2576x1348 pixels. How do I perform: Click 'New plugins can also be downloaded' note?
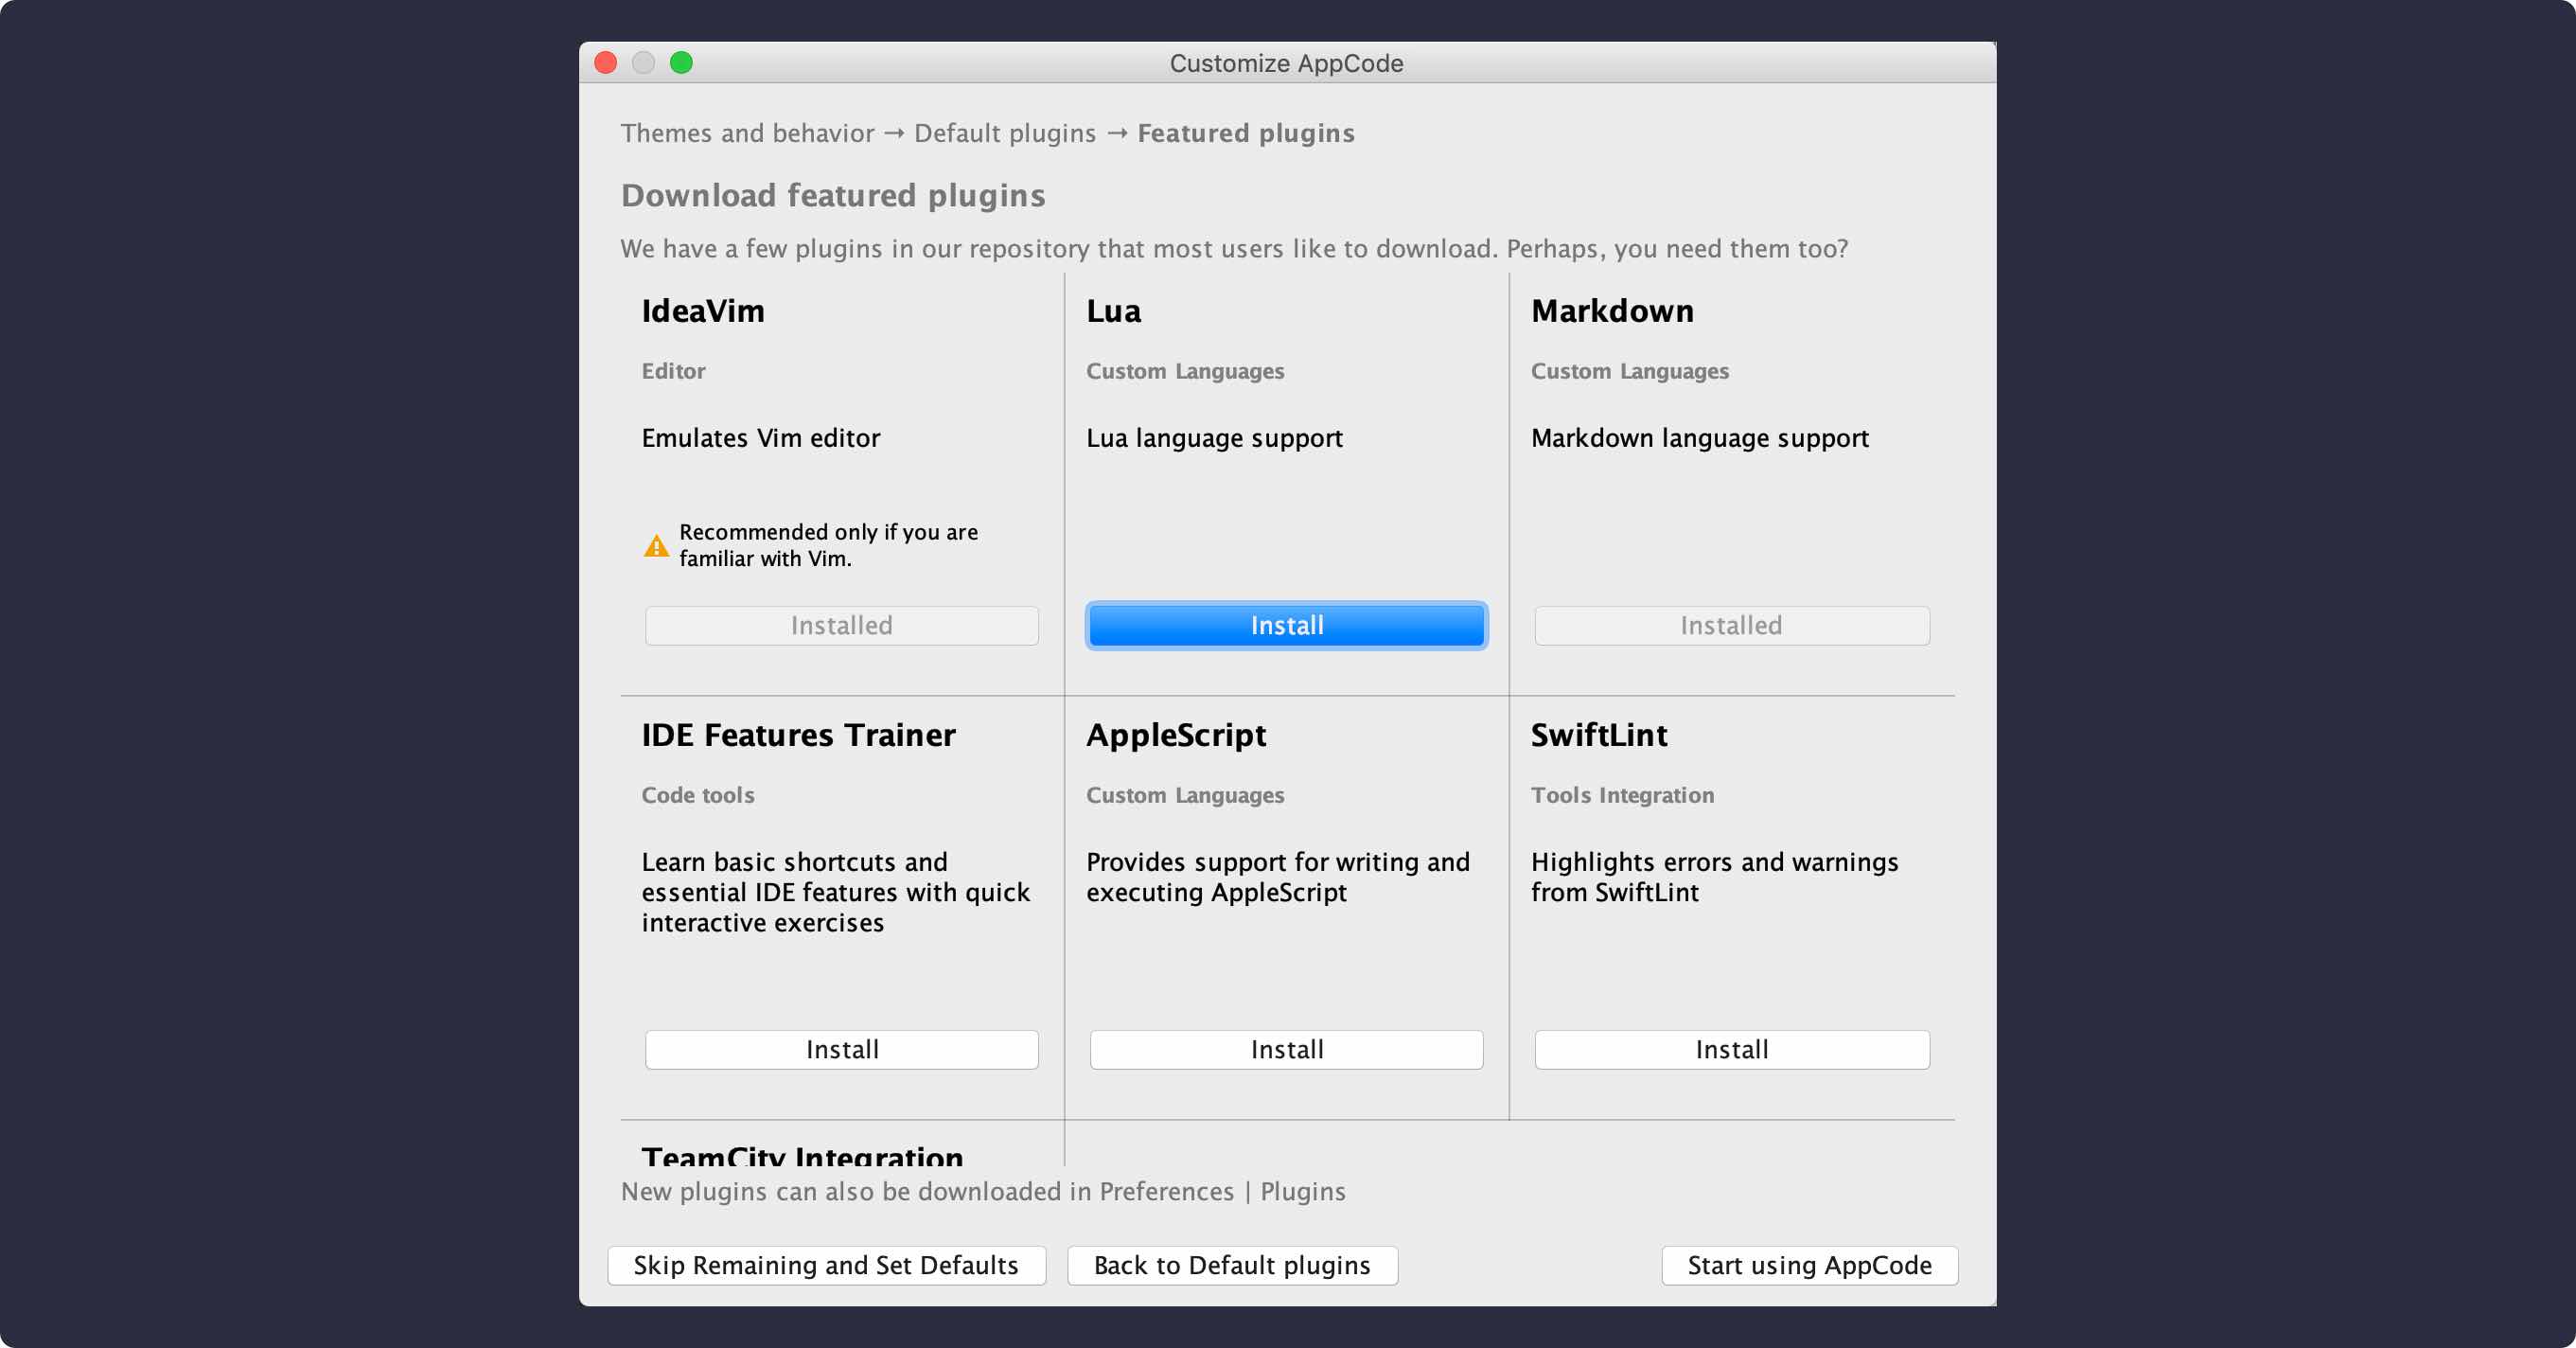[x=983, y=1192]
